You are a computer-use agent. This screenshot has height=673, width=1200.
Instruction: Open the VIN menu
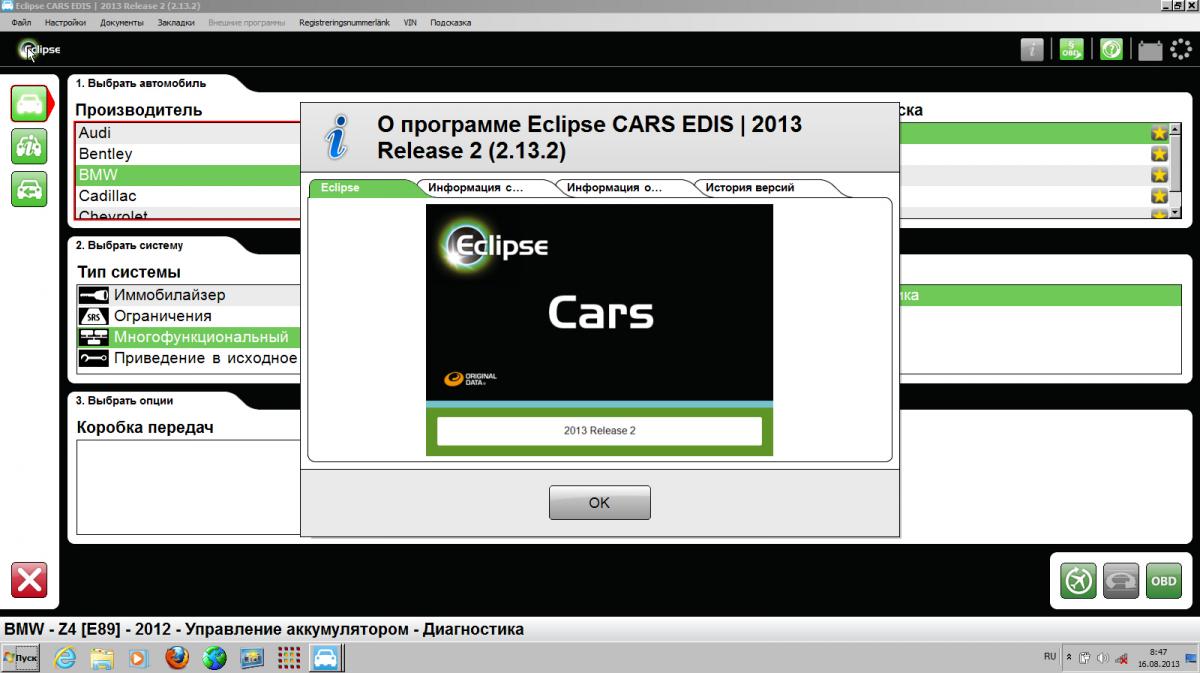(410, 22)
